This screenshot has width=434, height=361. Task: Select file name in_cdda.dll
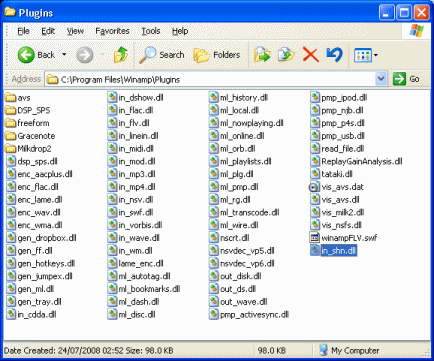(x=37, y=314)
